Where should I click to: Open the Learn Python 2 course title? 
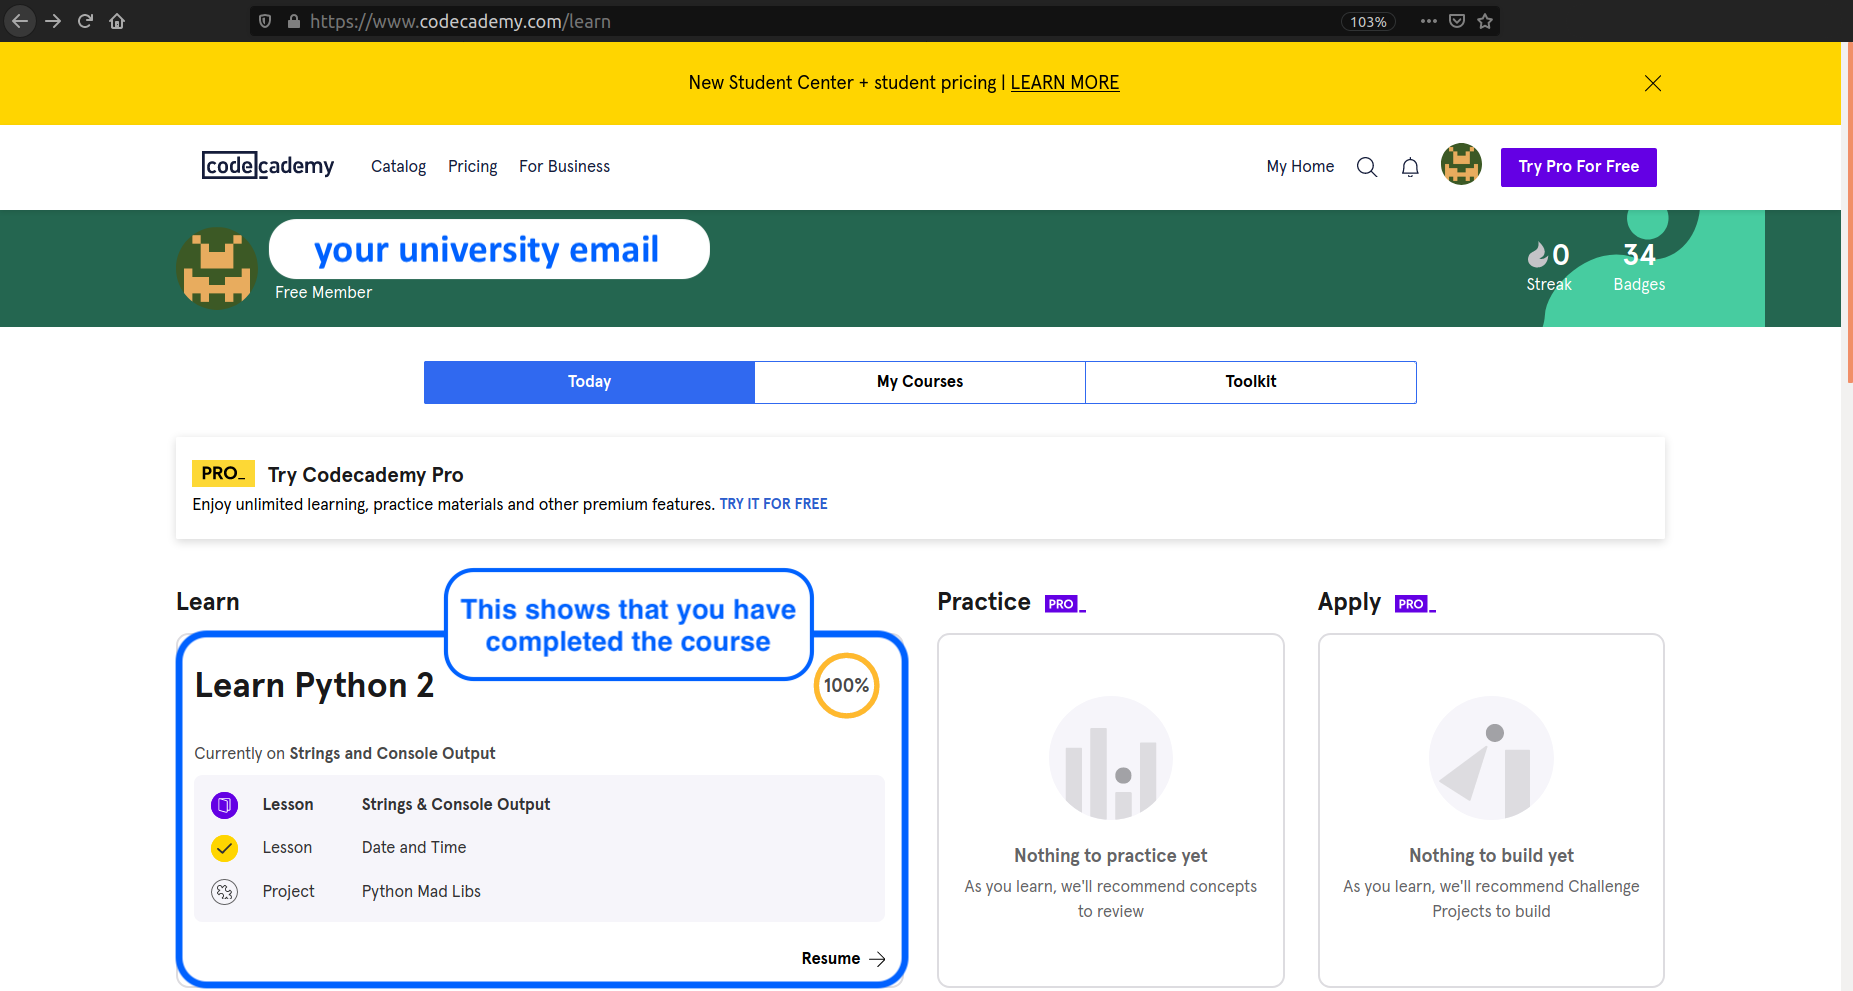314,685
